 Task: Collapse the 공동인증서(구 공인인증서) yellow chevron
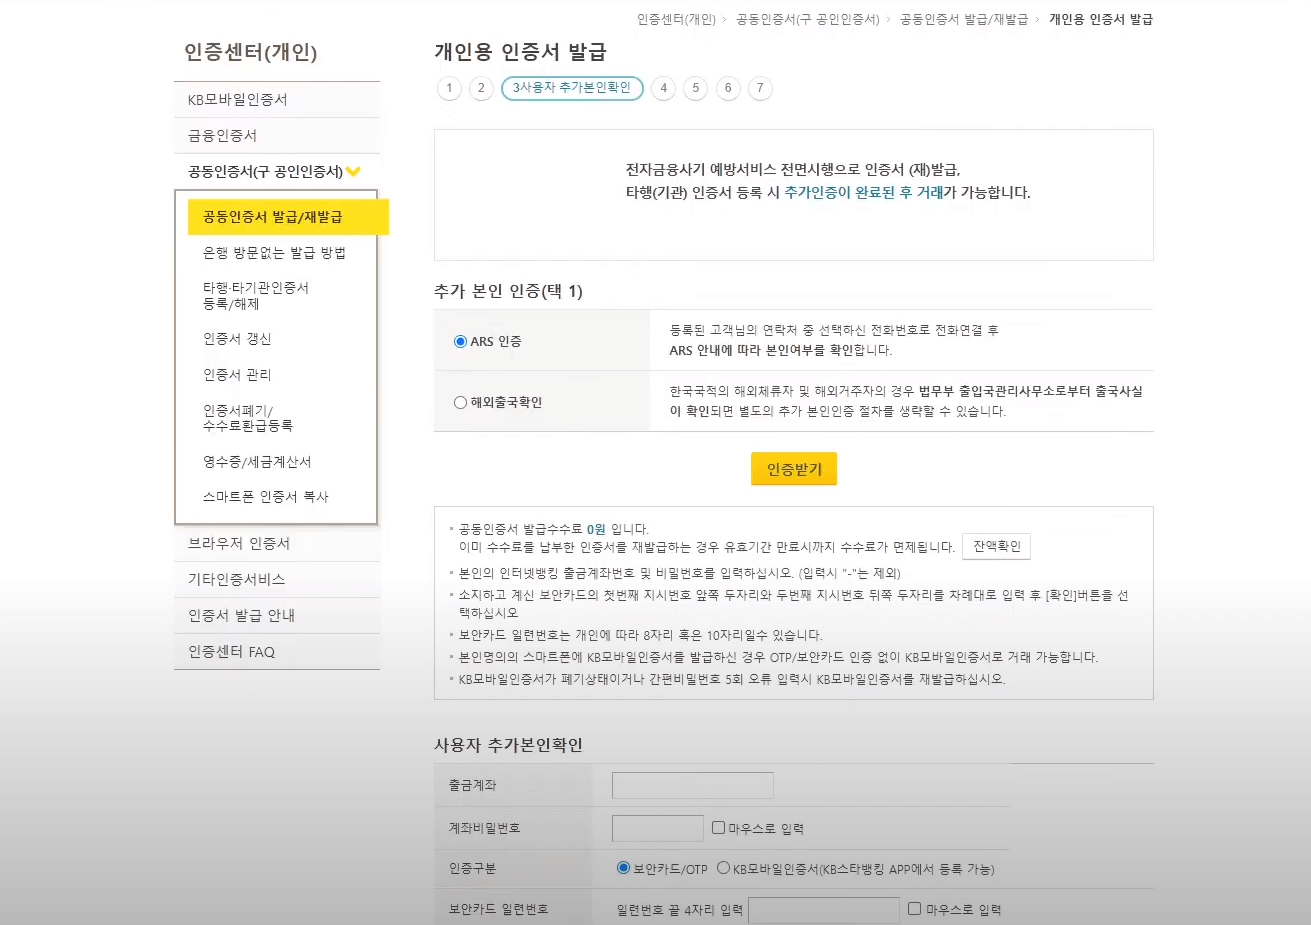[x=353, y=171]
